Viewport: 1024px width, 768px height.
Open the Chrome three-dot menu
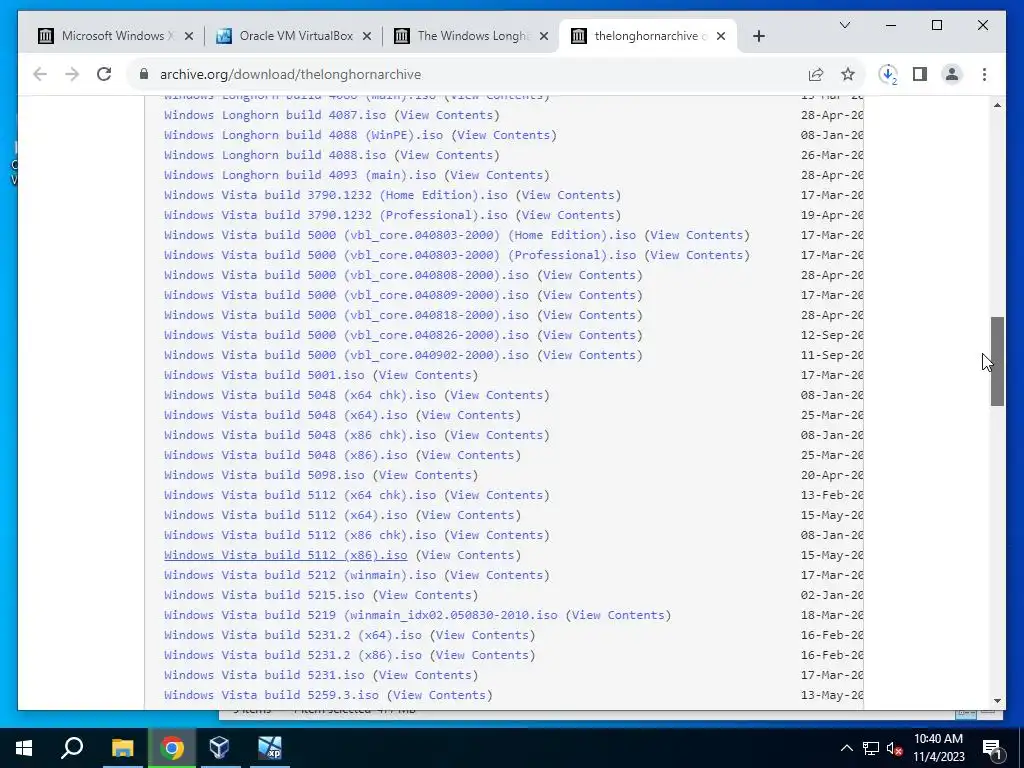point(984,74)
